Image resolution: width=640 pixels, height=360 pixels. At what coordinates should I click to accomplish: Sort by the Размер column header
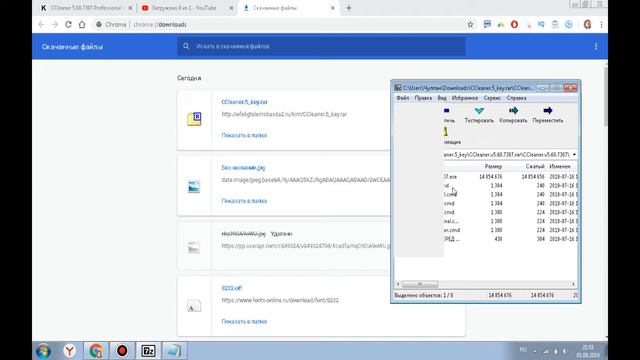493,167
